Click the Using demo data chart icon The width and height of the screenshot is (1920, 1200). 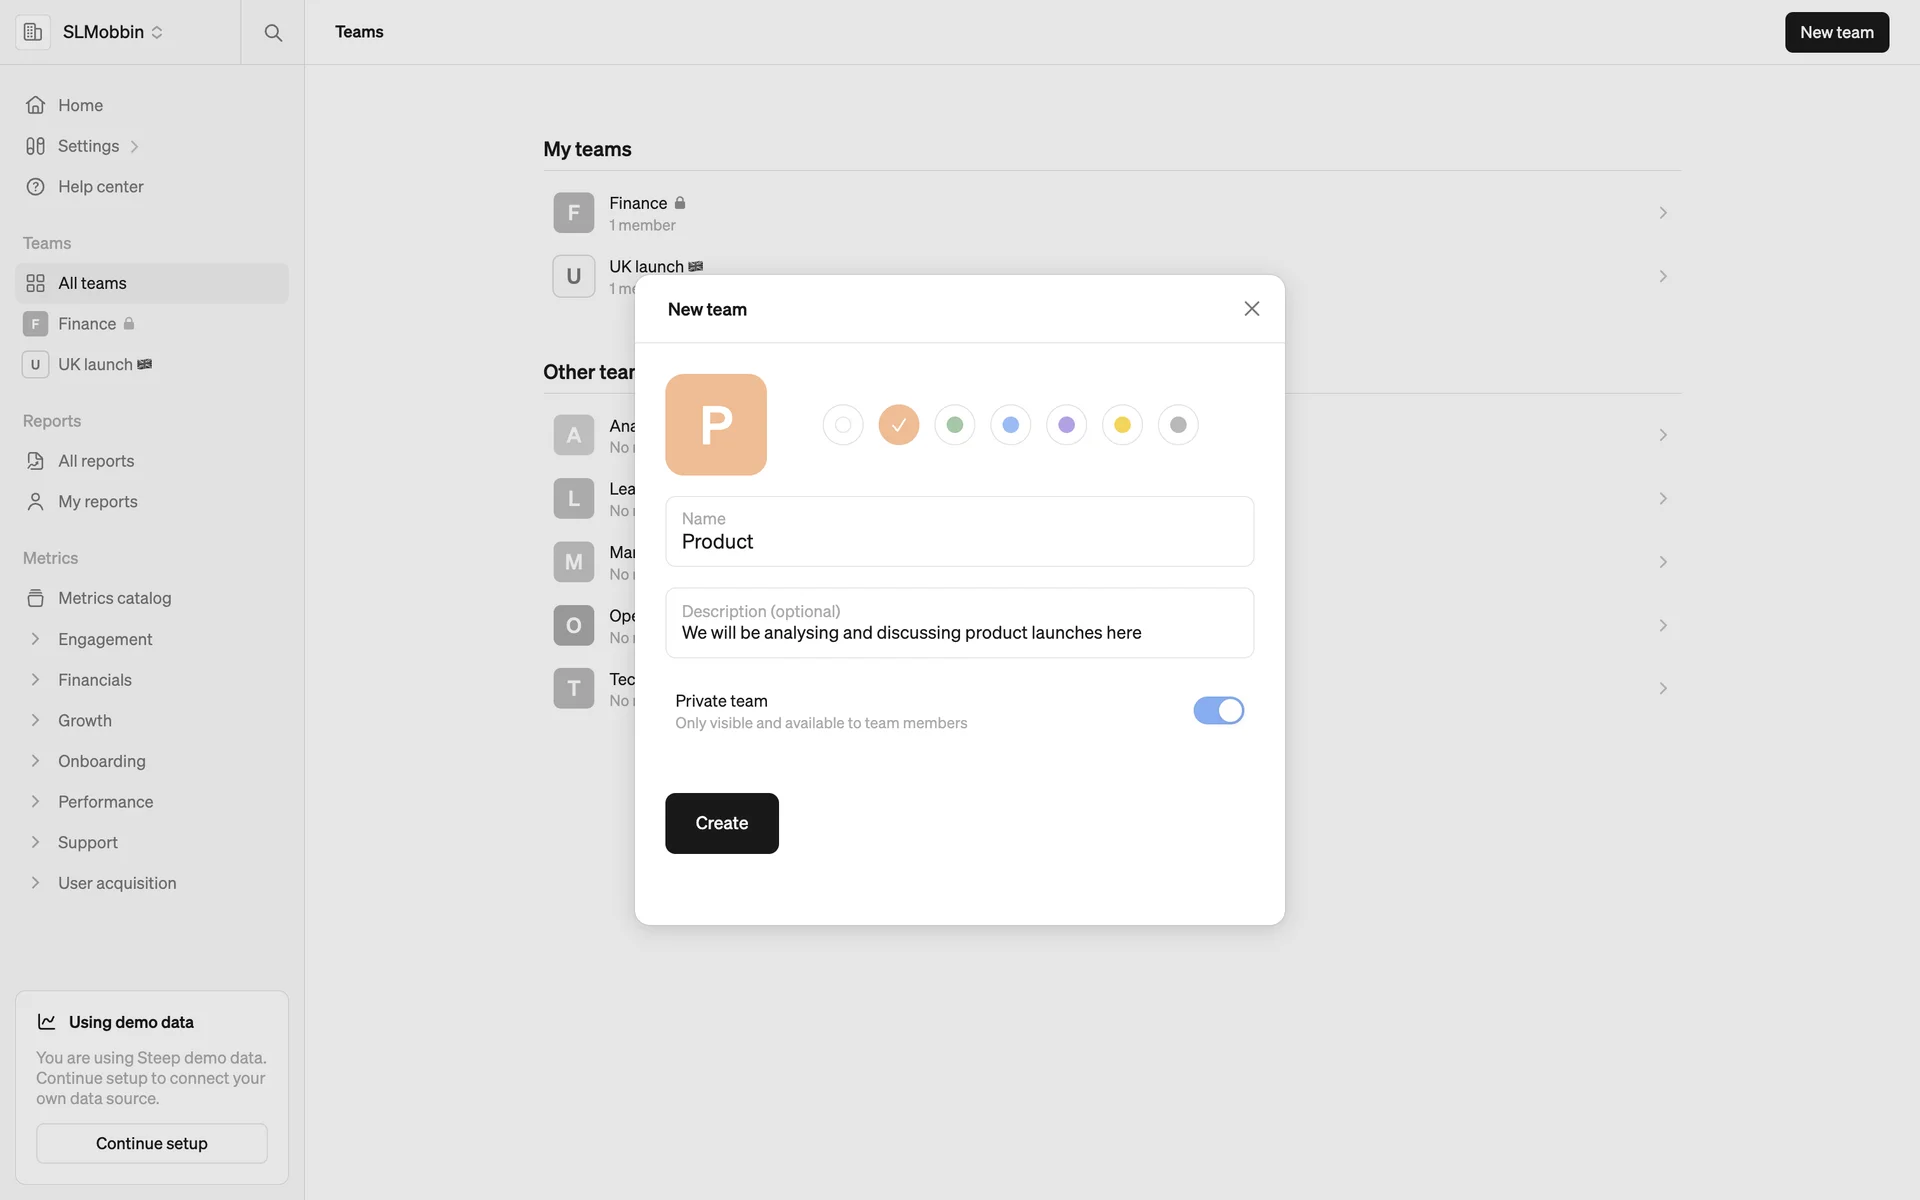tap(47, 1022)
